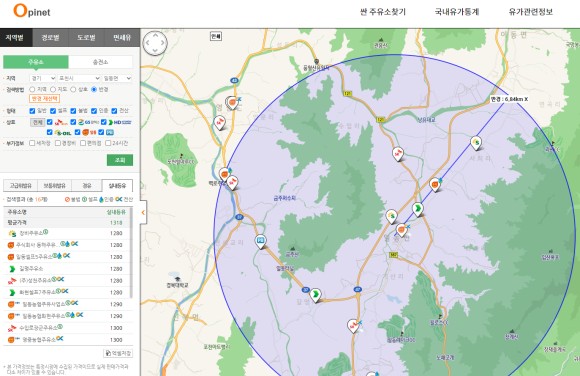Enable the 24시간 option checkbox

coord(108,143)
